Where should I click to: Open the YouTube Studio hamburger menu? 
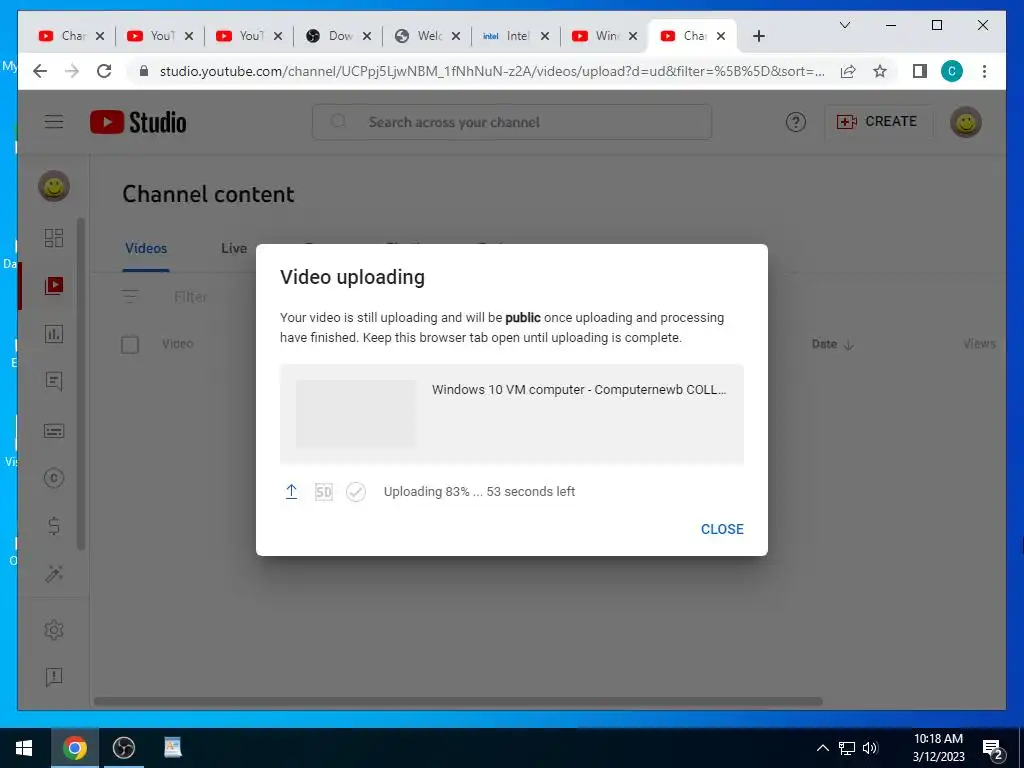tap(54, 122)
